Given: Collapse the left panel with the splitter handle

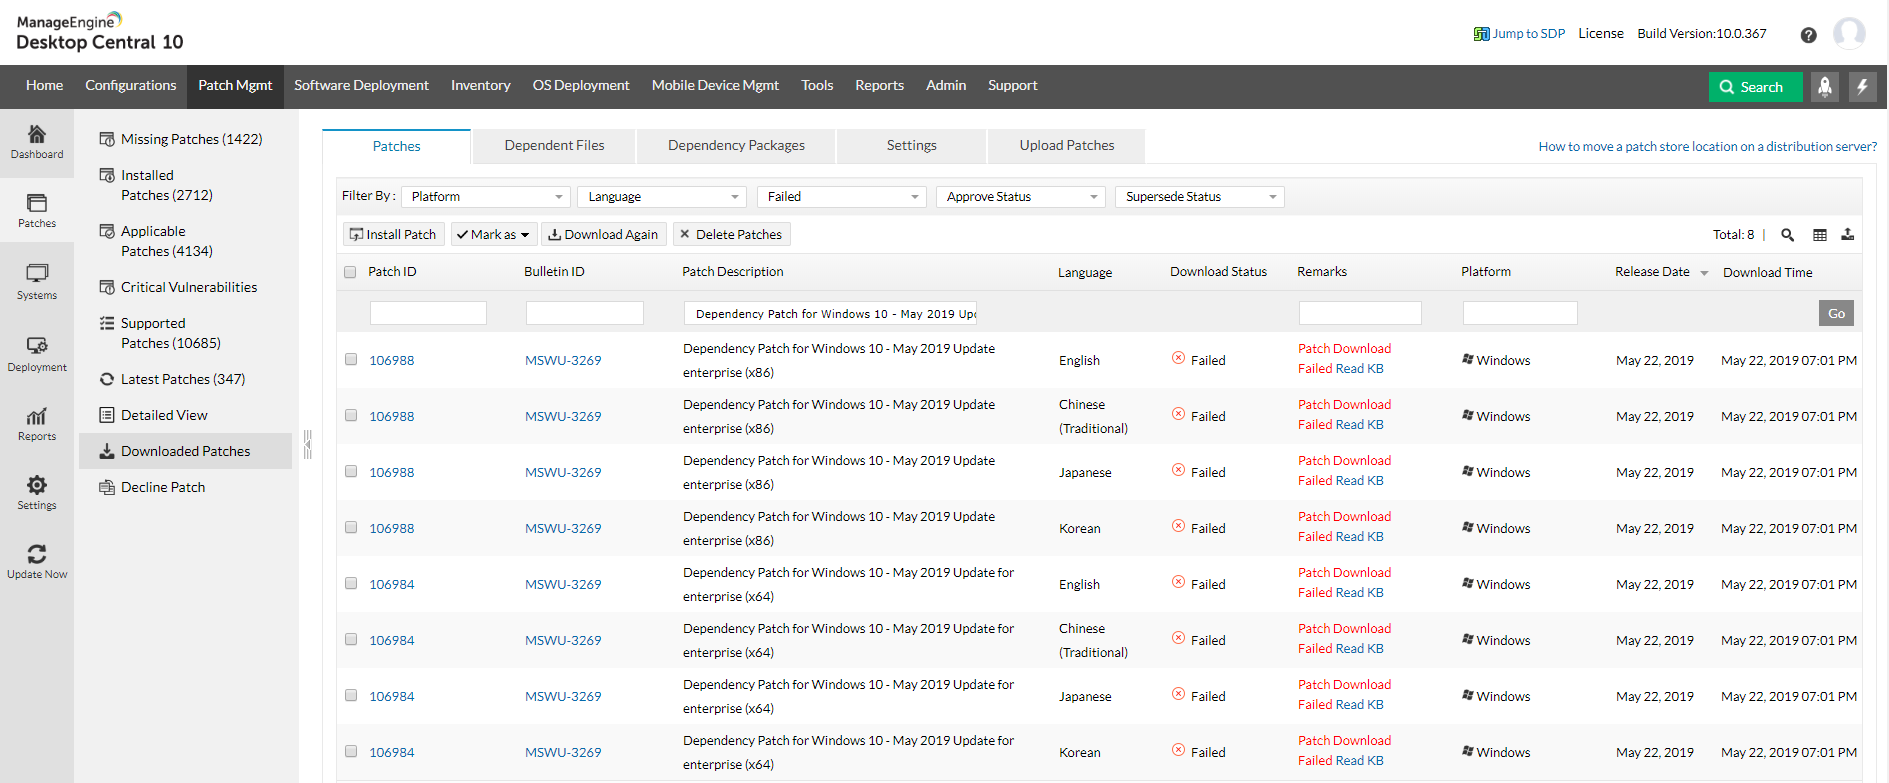Looking at the screenshot, I should click(308, 444).
